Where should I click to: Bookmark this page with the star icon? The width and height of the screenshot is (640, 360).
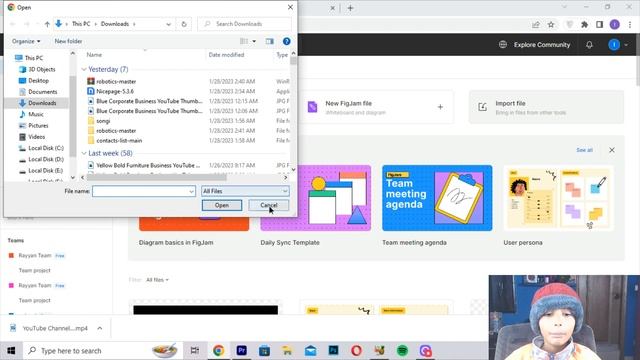(551, 24)
